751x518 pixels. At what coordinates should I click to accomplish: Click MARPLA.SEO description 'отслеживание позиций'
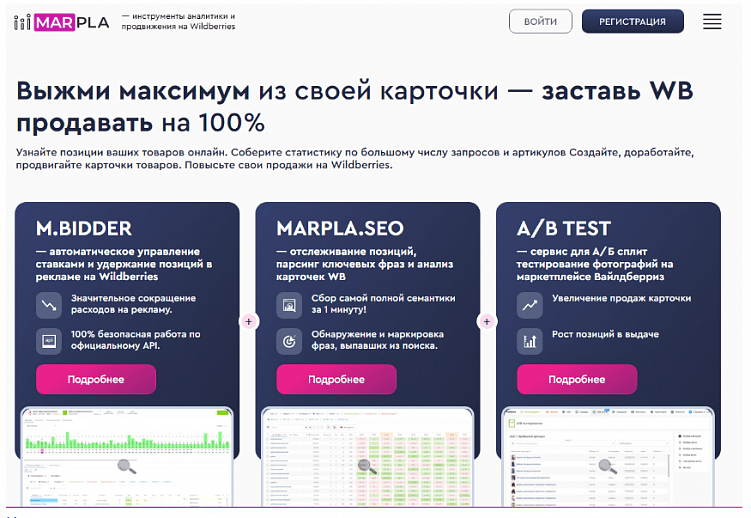point(364,264)
